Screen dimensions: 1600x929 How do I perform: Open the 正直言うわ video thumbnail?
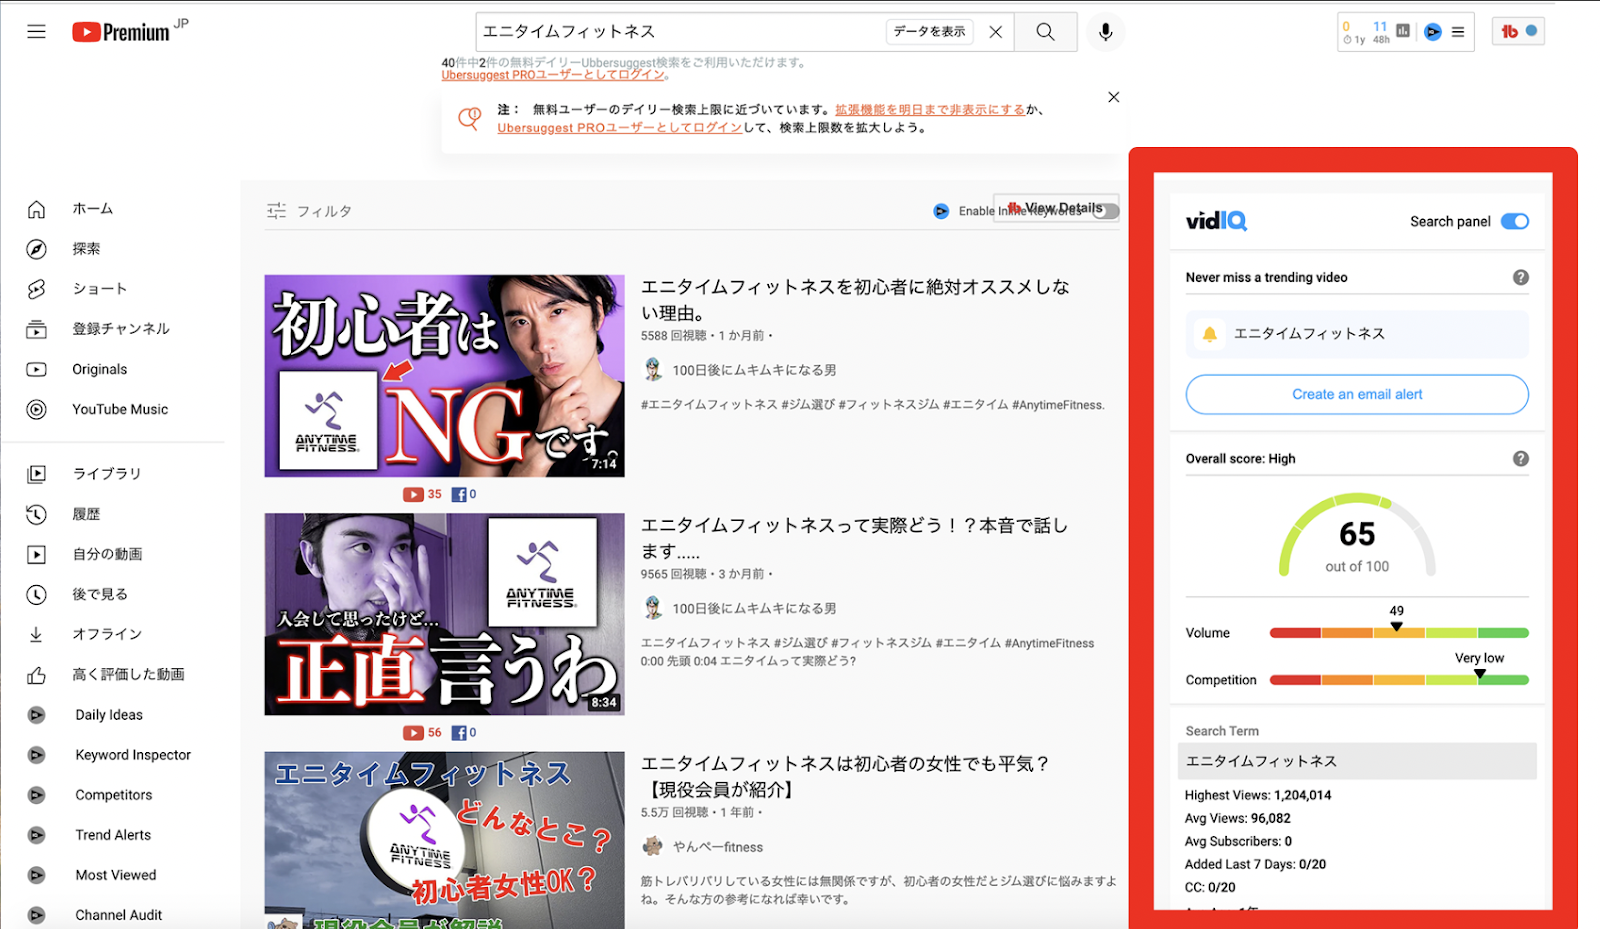click(x=444, y=614)
